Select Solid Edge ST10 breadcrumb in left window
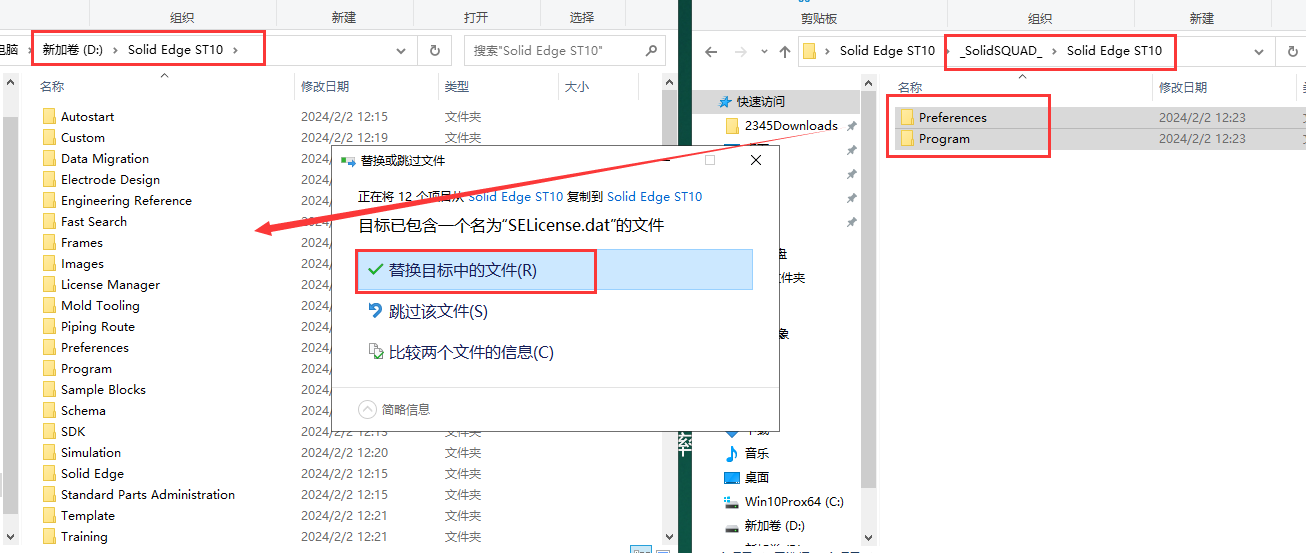1306x553 pixels. pos(175,50)
